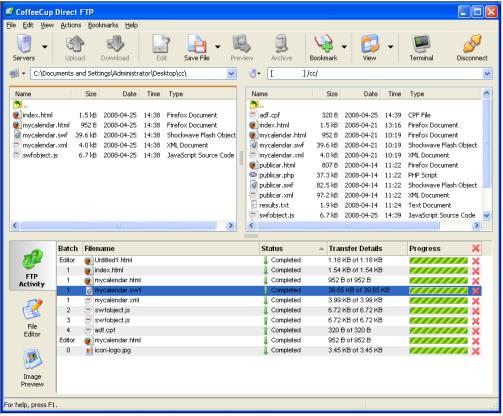Viewport: 503px width, 416px height.
Task: Expand the remote server selector arrow
Action: point(259,74)
